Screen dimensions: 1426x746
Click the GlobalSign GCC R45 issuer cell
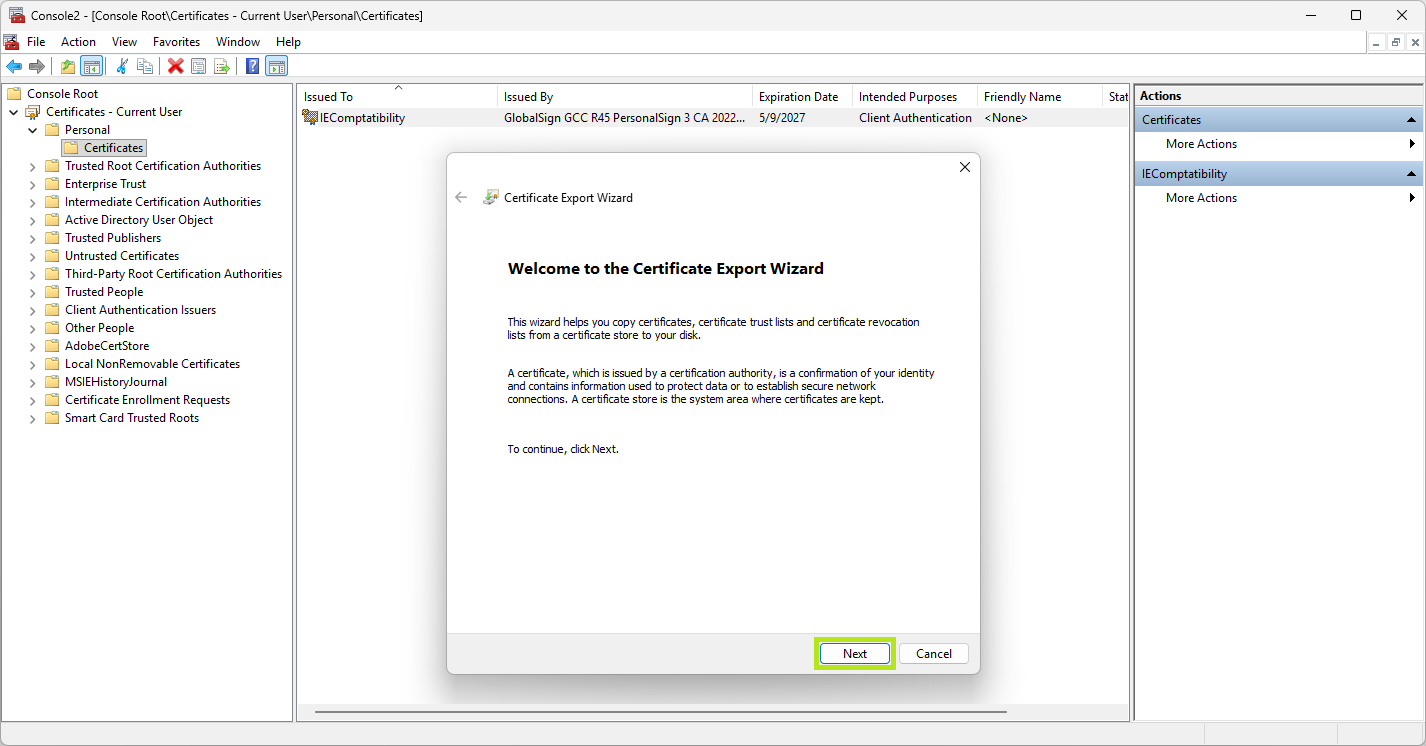(625, 118)
